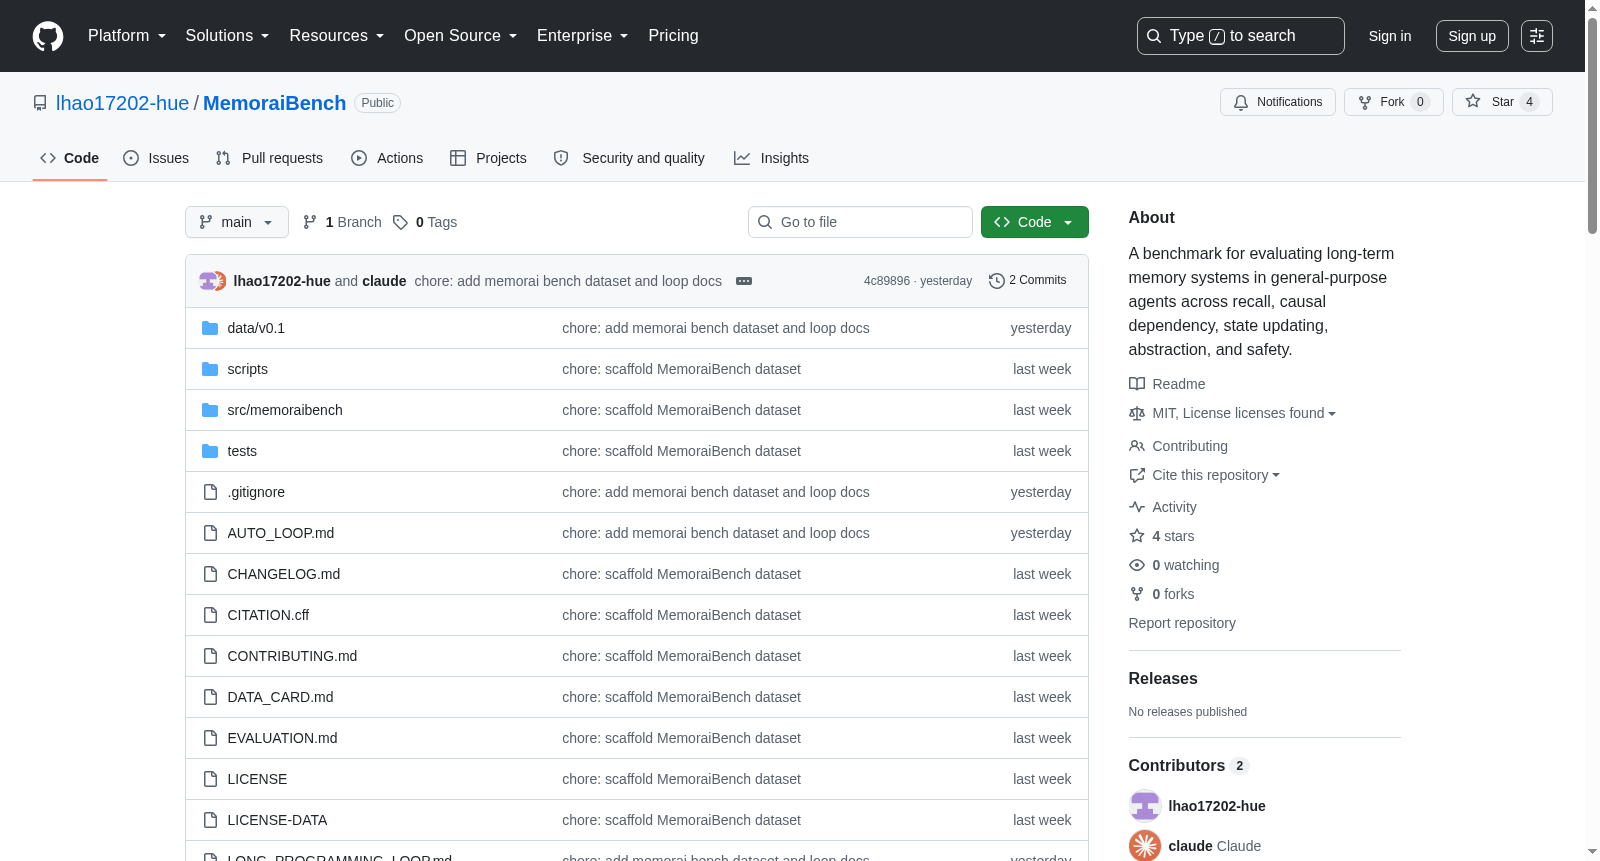
Task: Click the Sign up button
Action: pyautogui.click(x=1472, y=36)
